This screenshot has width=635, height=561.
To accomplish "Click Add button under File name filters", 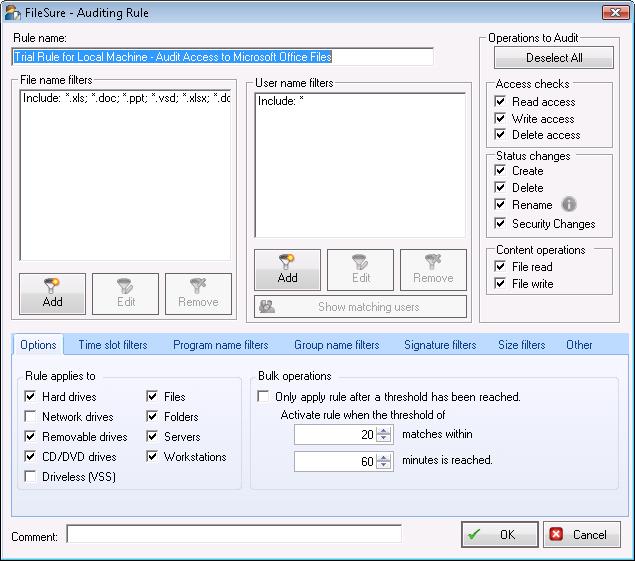I will 52,294.
